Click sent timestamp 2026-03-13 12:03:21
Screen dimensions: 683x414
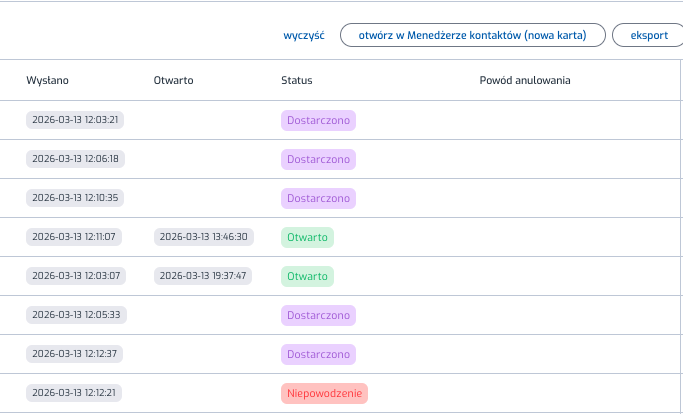(x=76, y=120)
